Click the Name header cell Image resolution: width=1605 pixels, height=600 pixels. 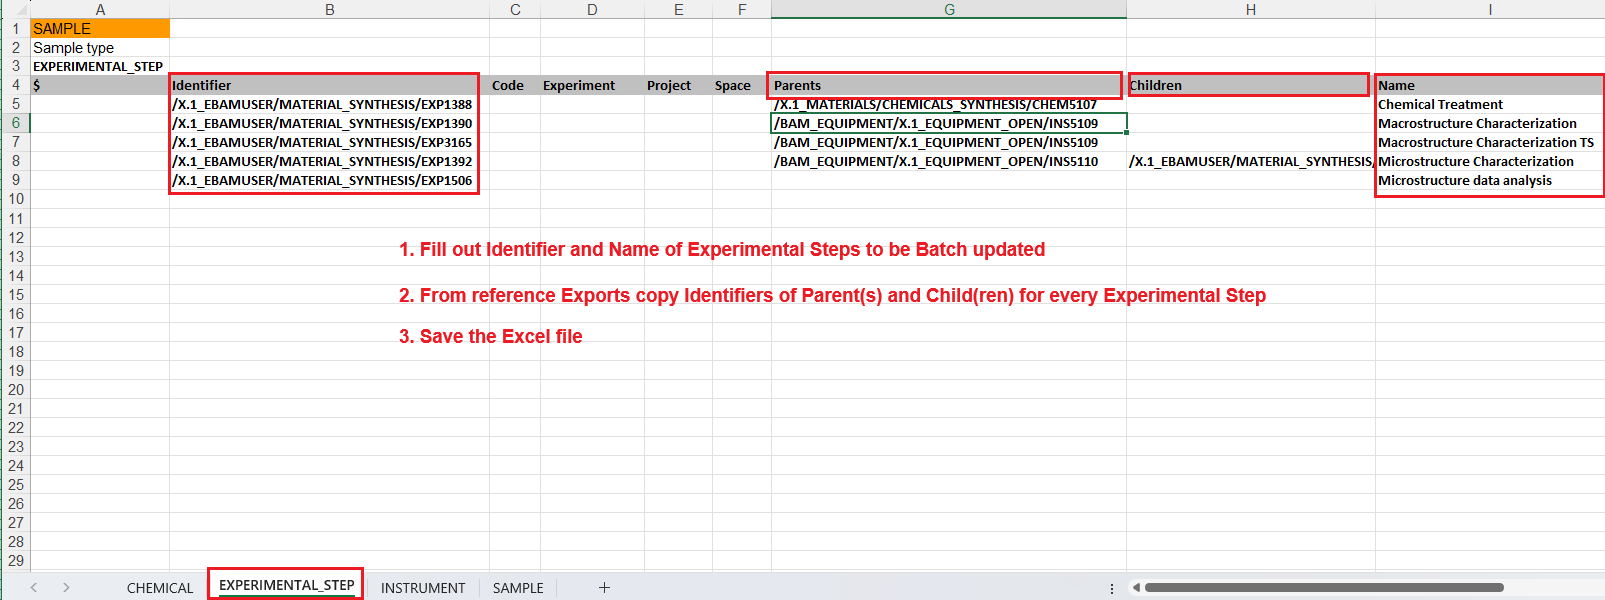1490,85
